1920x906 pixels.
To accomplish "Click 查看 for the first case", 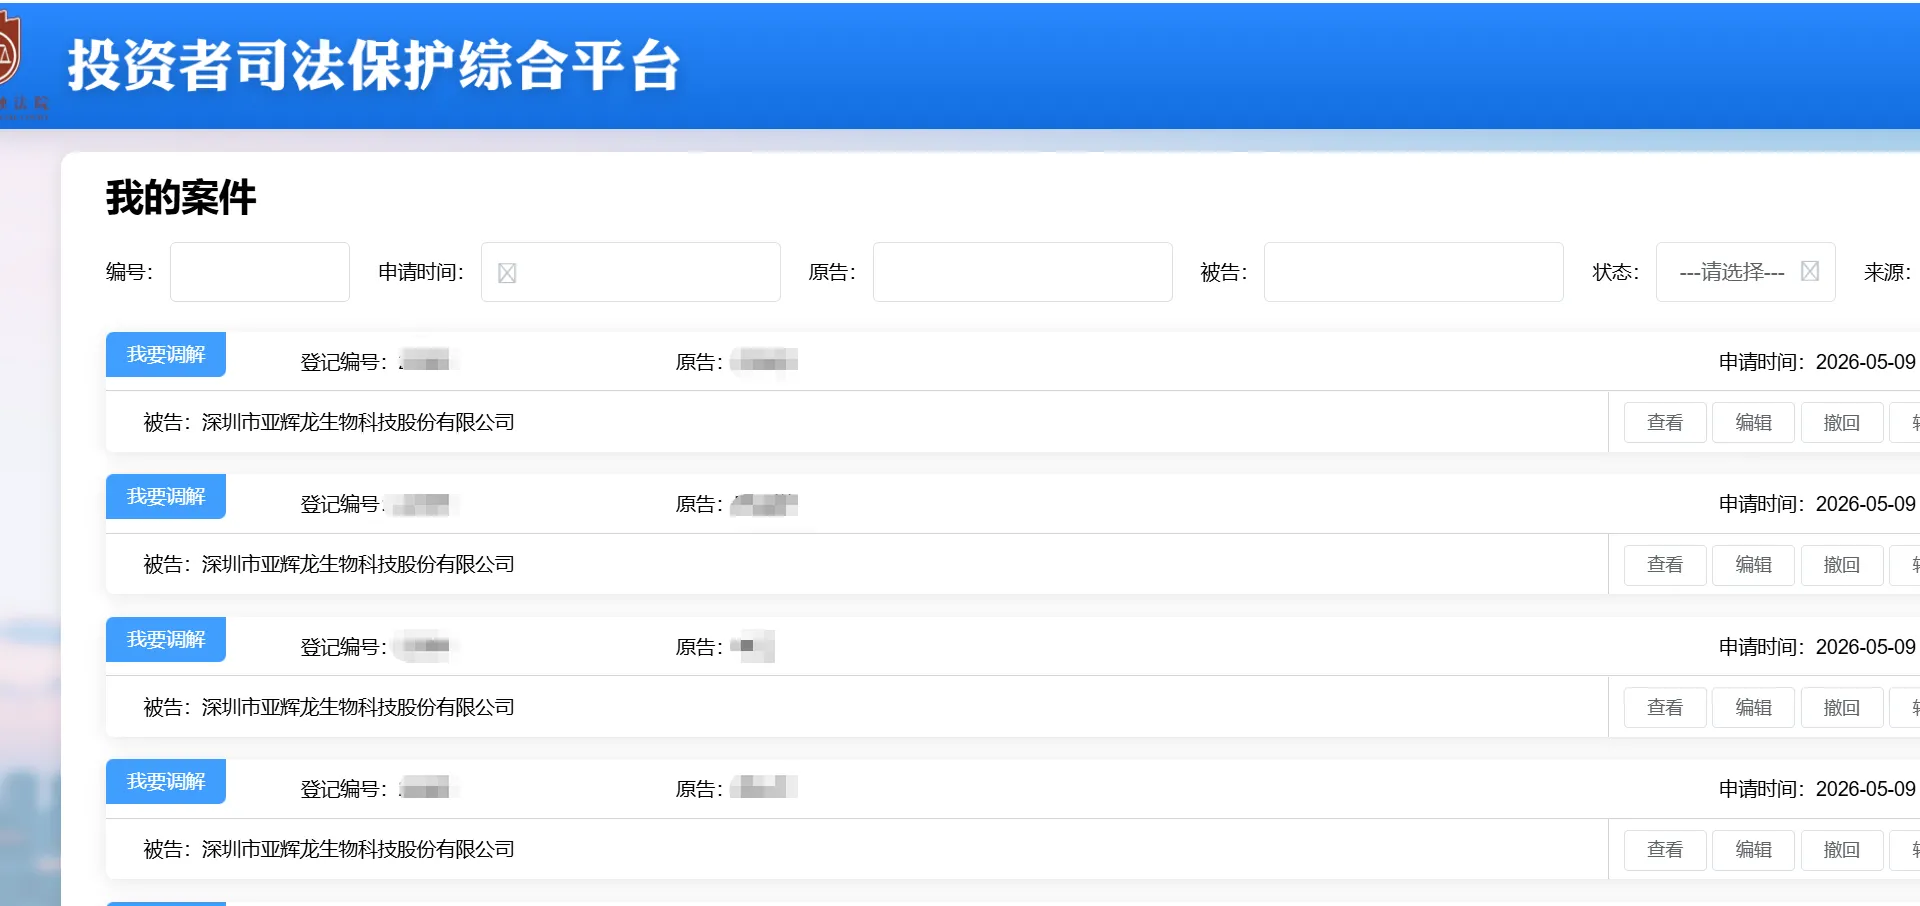I will tap(1665, 423).
